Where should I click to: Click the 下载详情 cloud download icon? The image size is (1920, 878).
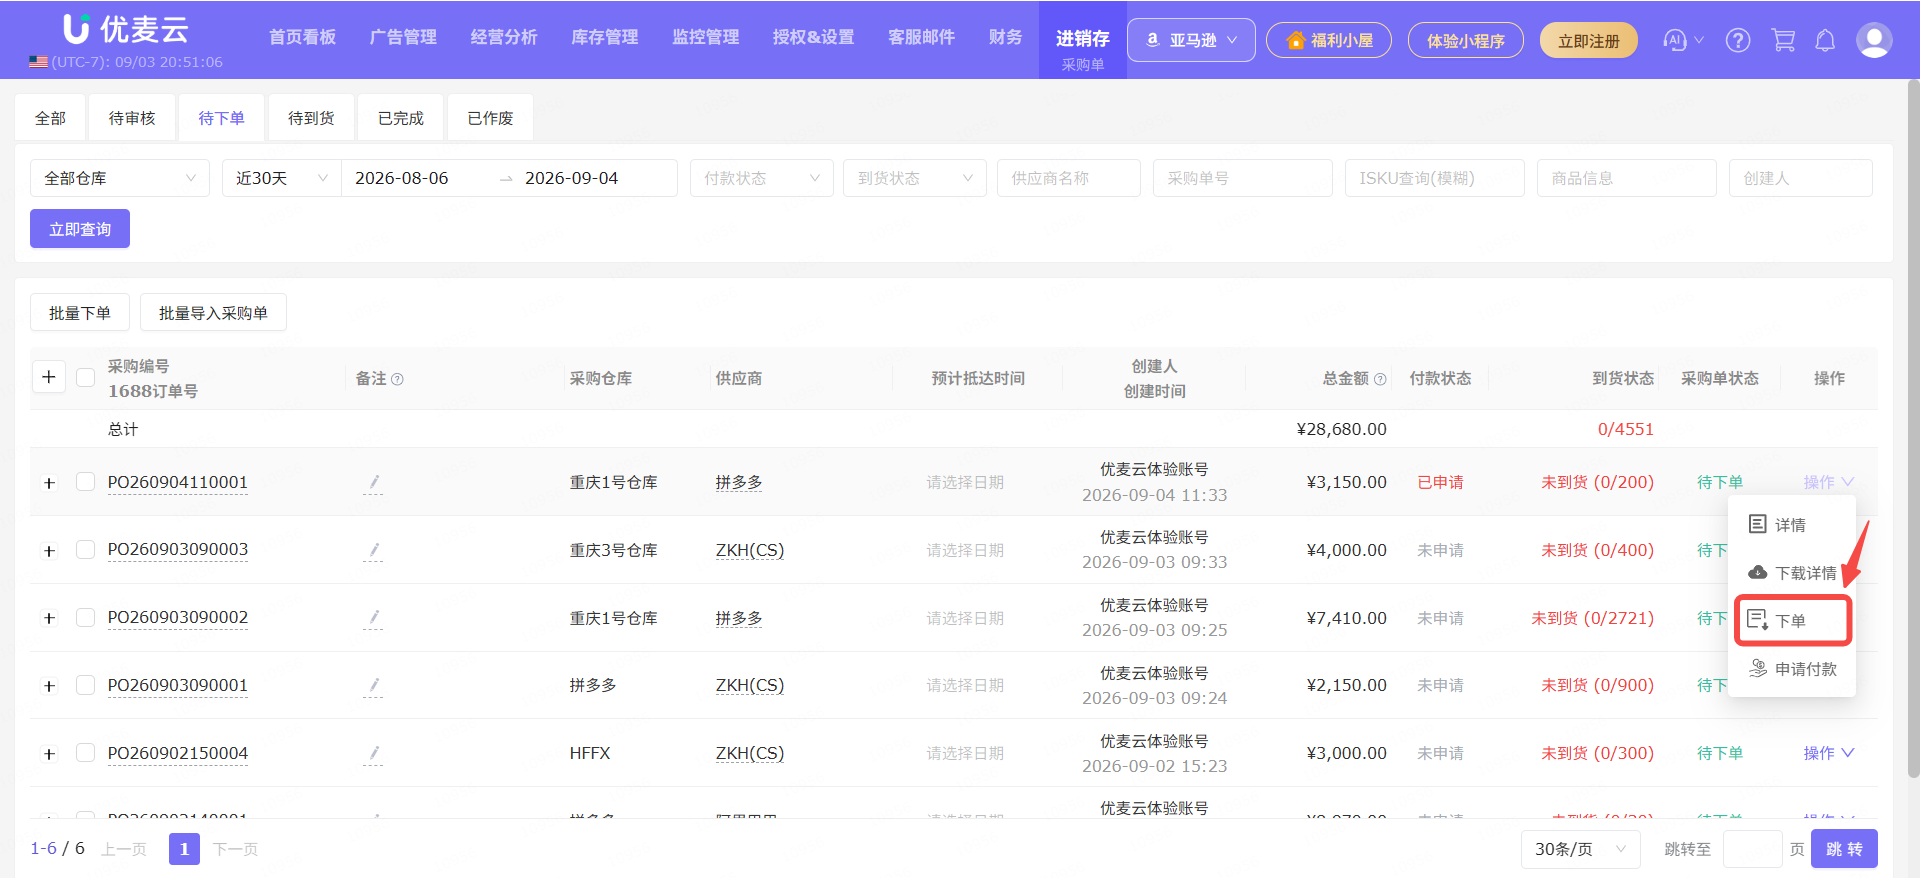1757,572
